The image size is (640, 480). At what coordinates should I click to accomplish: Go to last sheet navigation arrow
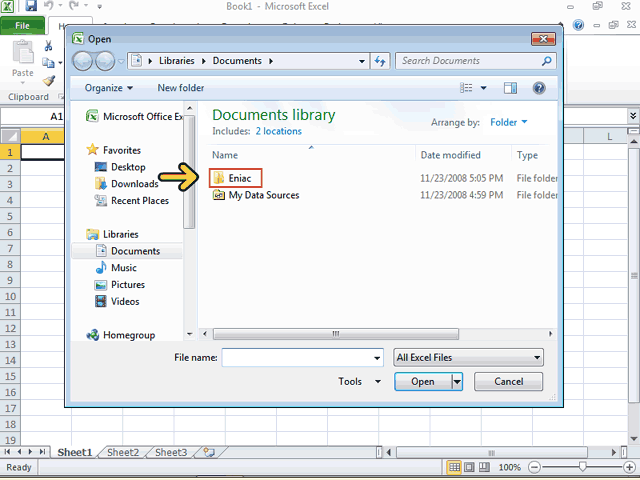click(x=42, y=452)
